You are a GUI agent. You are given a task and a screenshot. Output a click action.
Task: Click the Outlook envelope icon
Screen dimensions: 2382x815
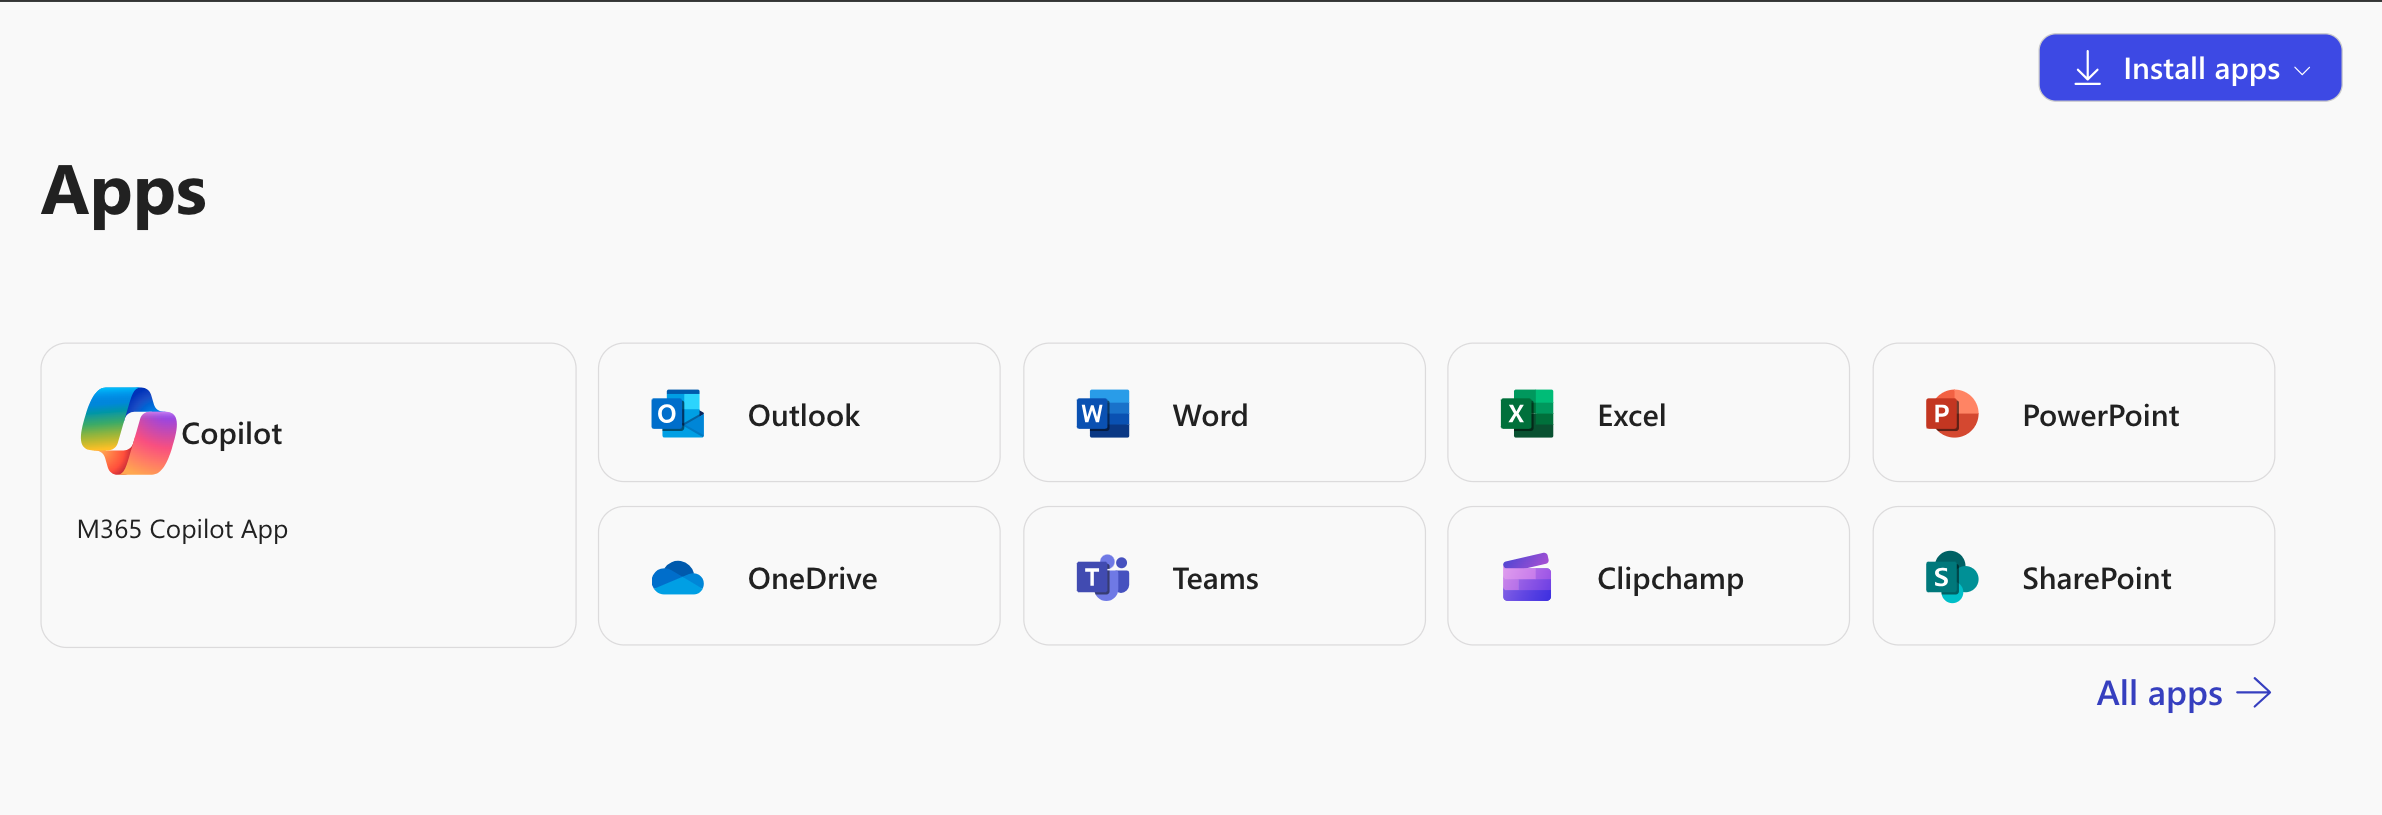coord(677,414)
